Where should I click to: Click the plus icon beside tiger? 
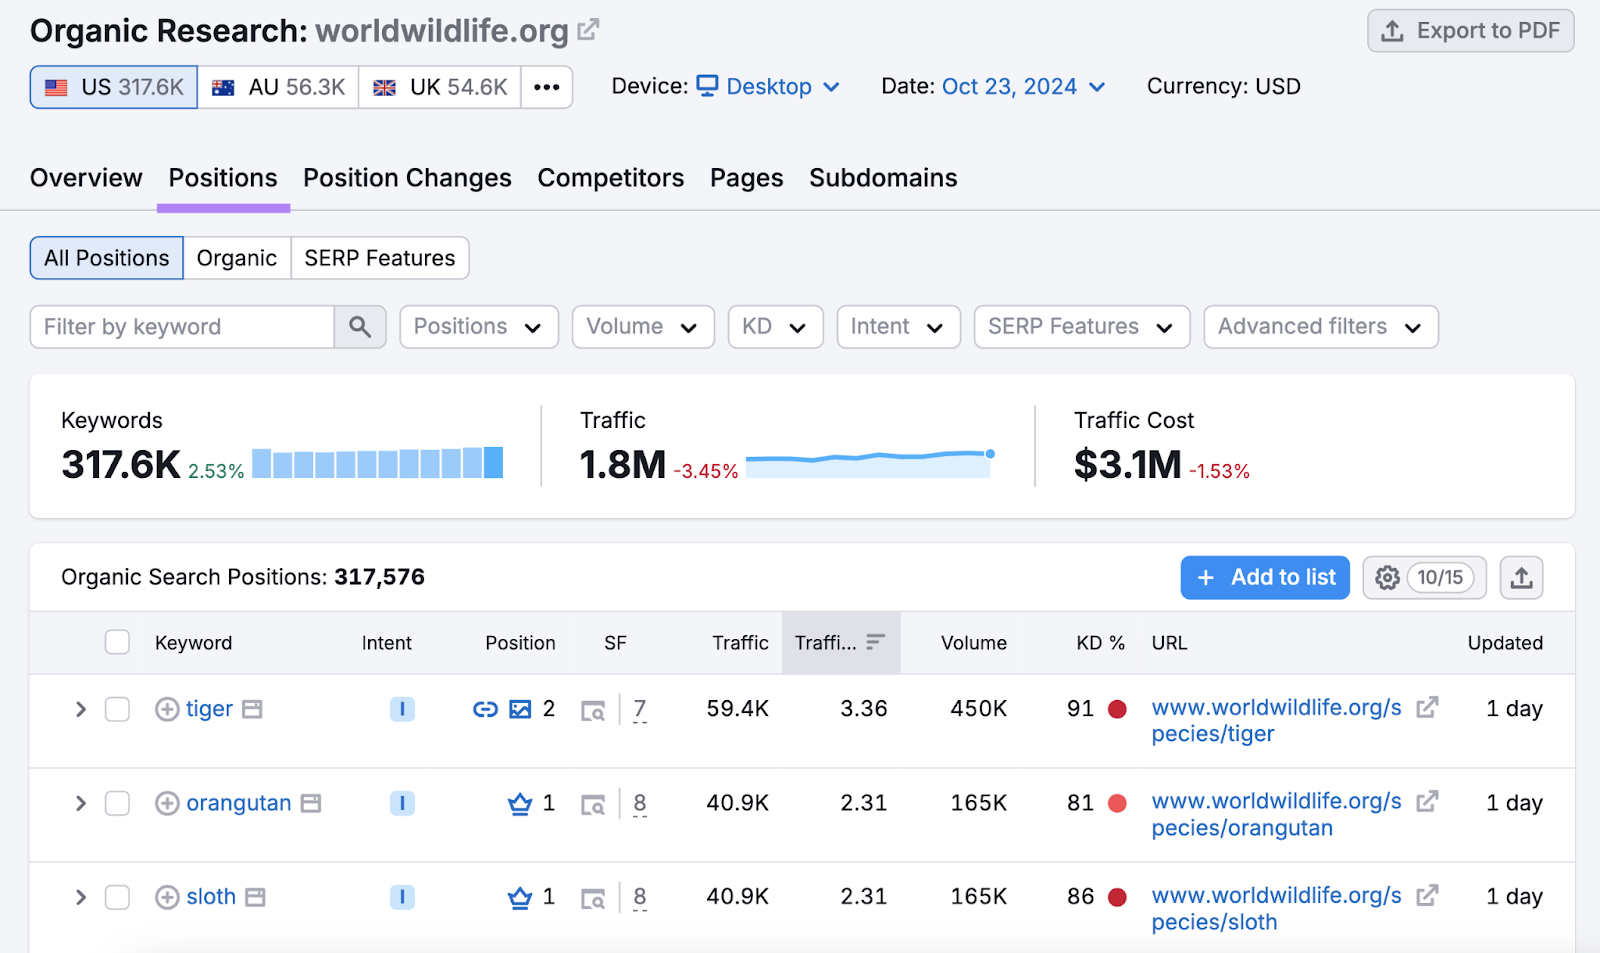pos(167,709)
